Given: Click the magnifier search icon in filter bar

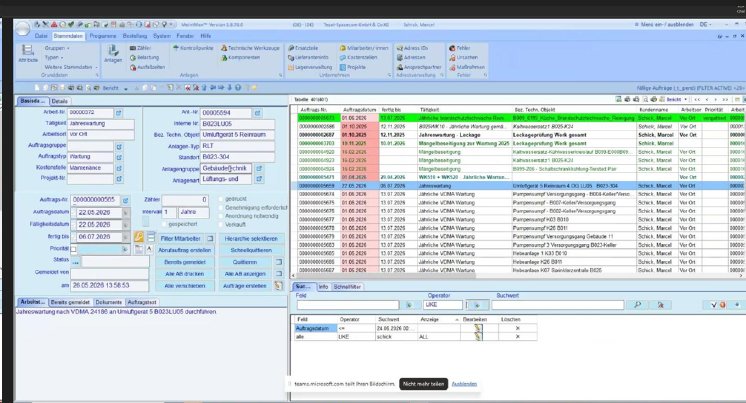Looking at the screenshot, I should tap(638, 305).
